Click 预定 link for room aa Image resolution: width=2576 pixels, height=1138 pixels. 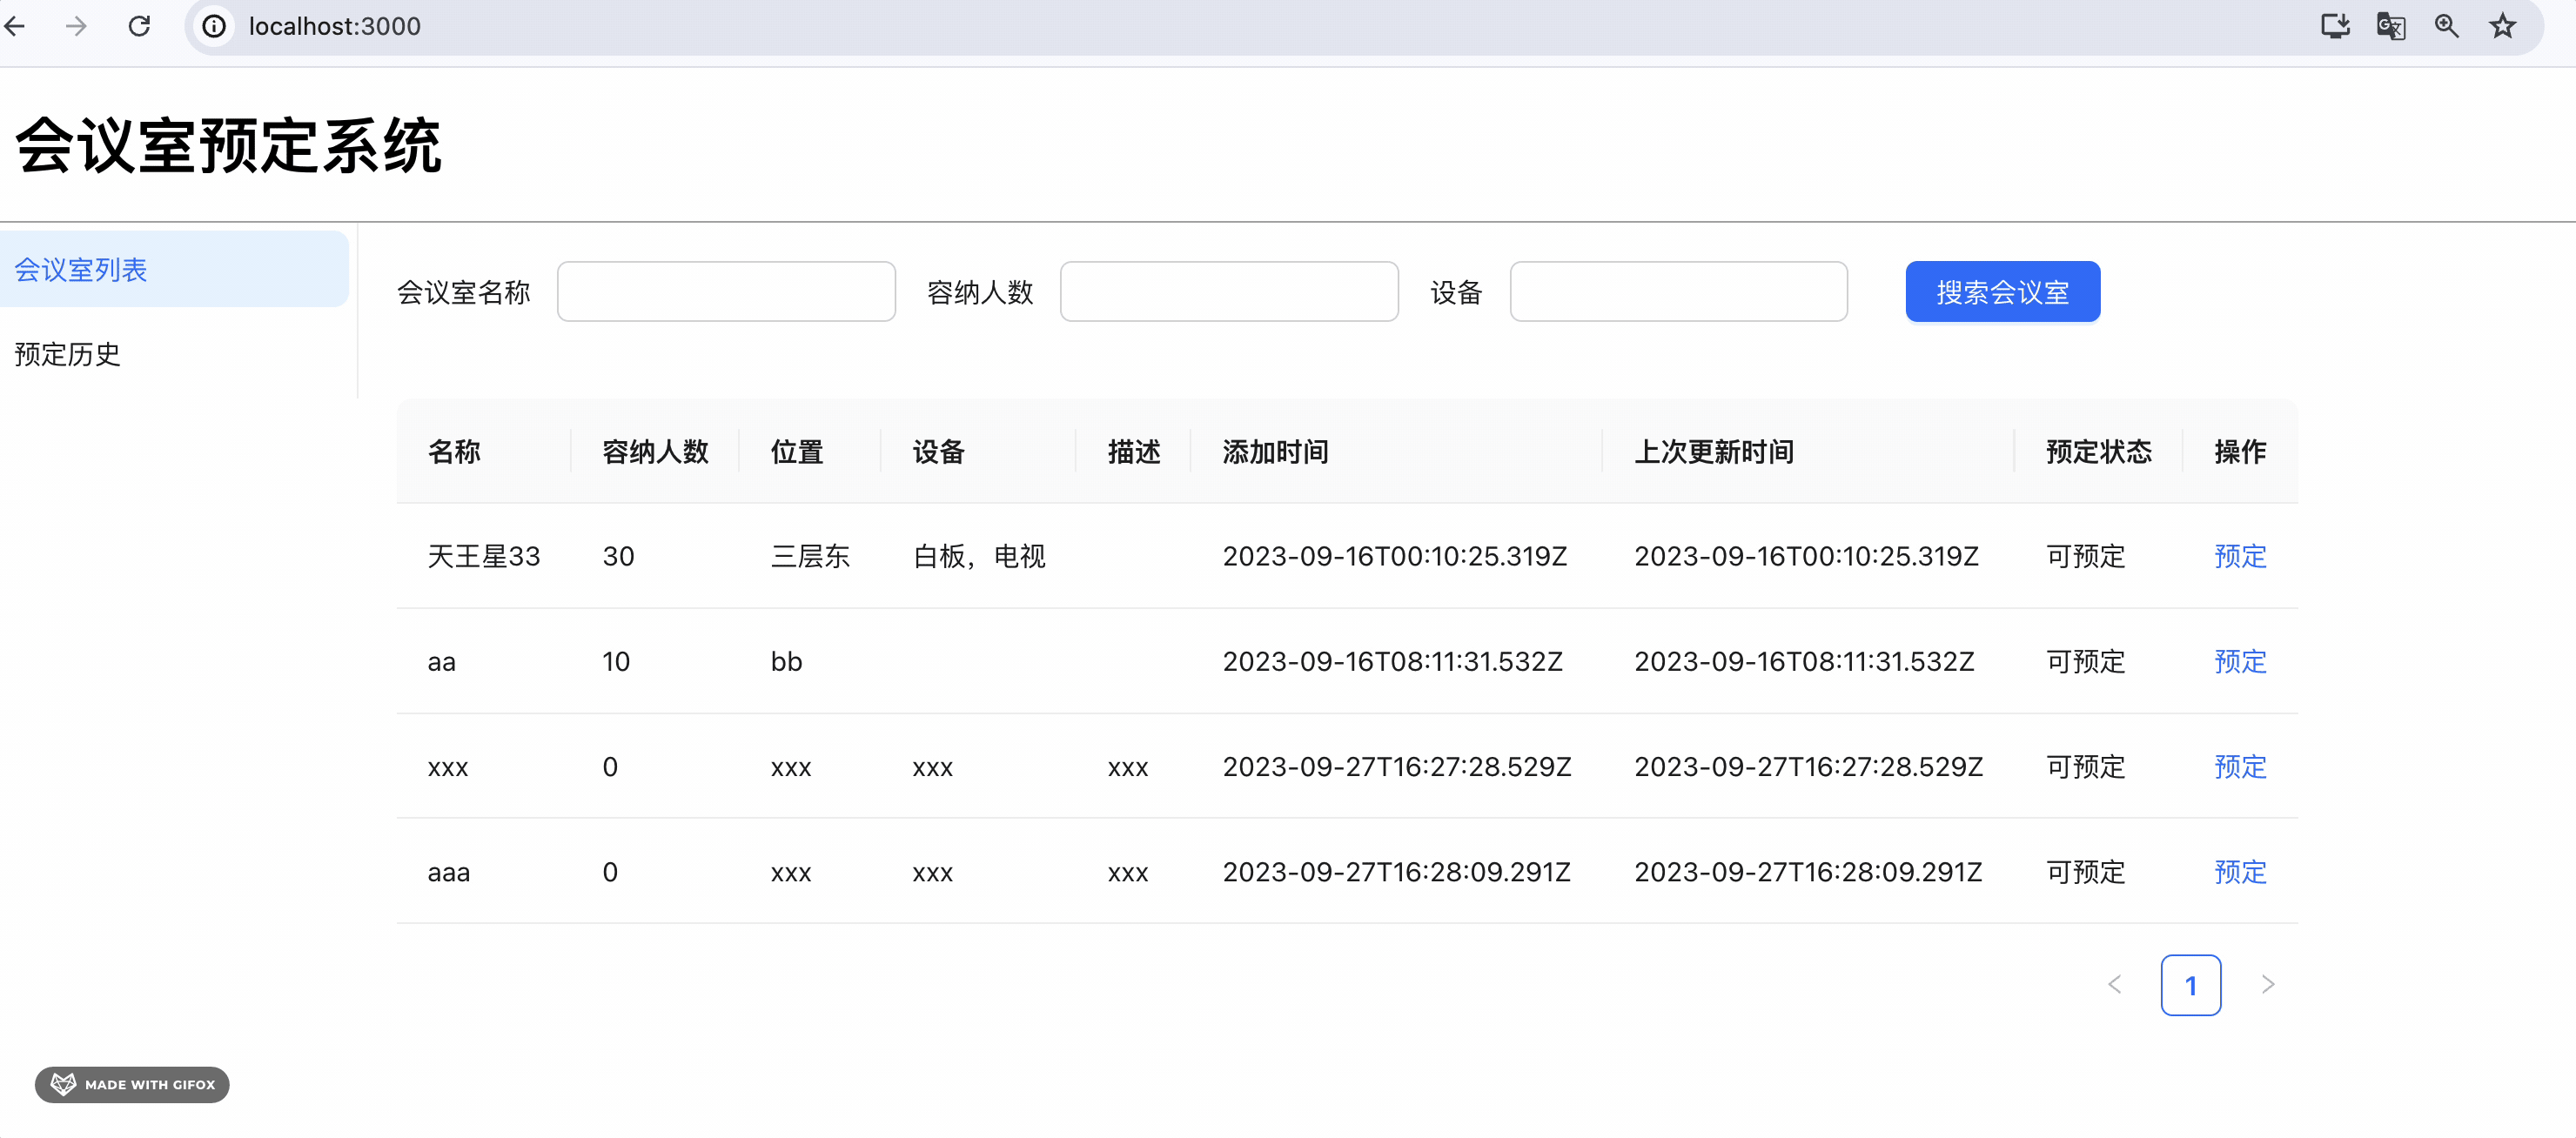[x=2239, y=661]
